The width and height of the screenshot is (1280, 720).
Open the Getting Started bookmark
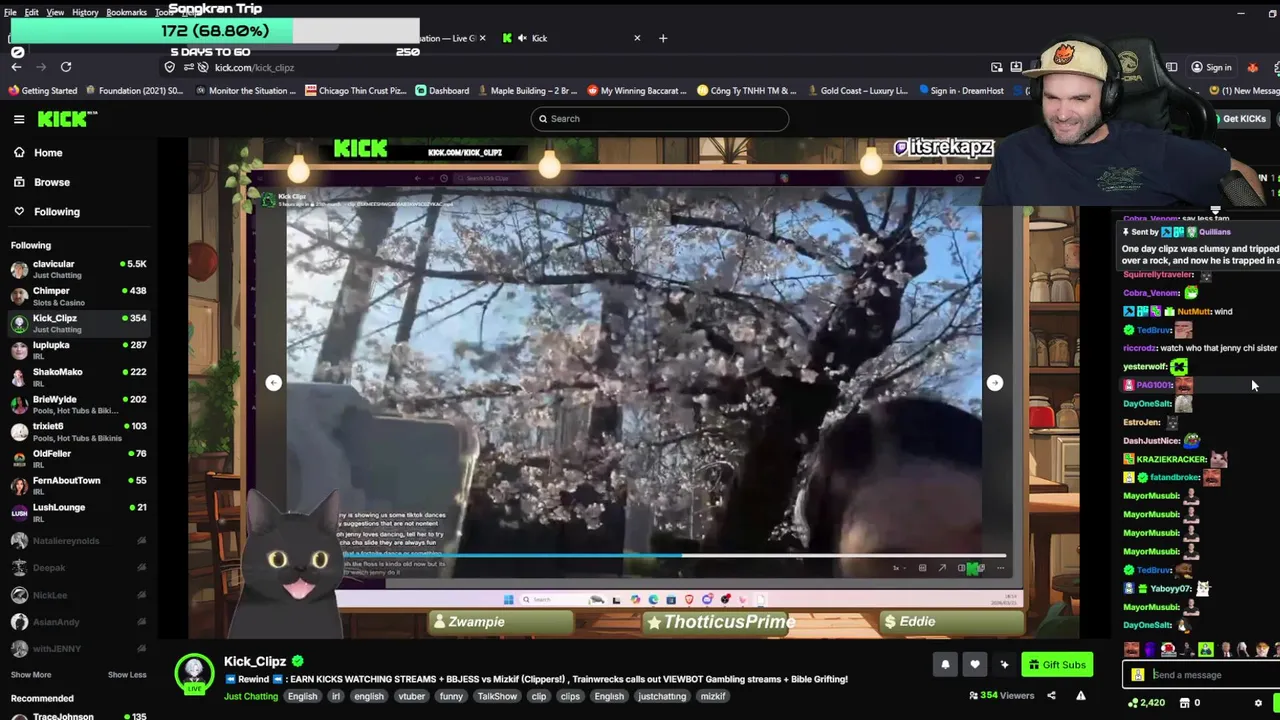click(42, 90)
